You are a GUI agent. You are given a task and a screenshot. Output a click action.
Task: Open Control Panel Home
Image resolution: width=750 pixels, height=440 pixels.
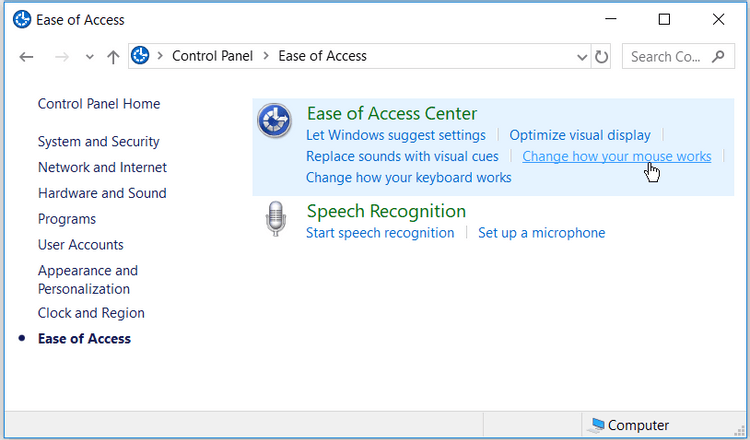click(x=99, y=104)
